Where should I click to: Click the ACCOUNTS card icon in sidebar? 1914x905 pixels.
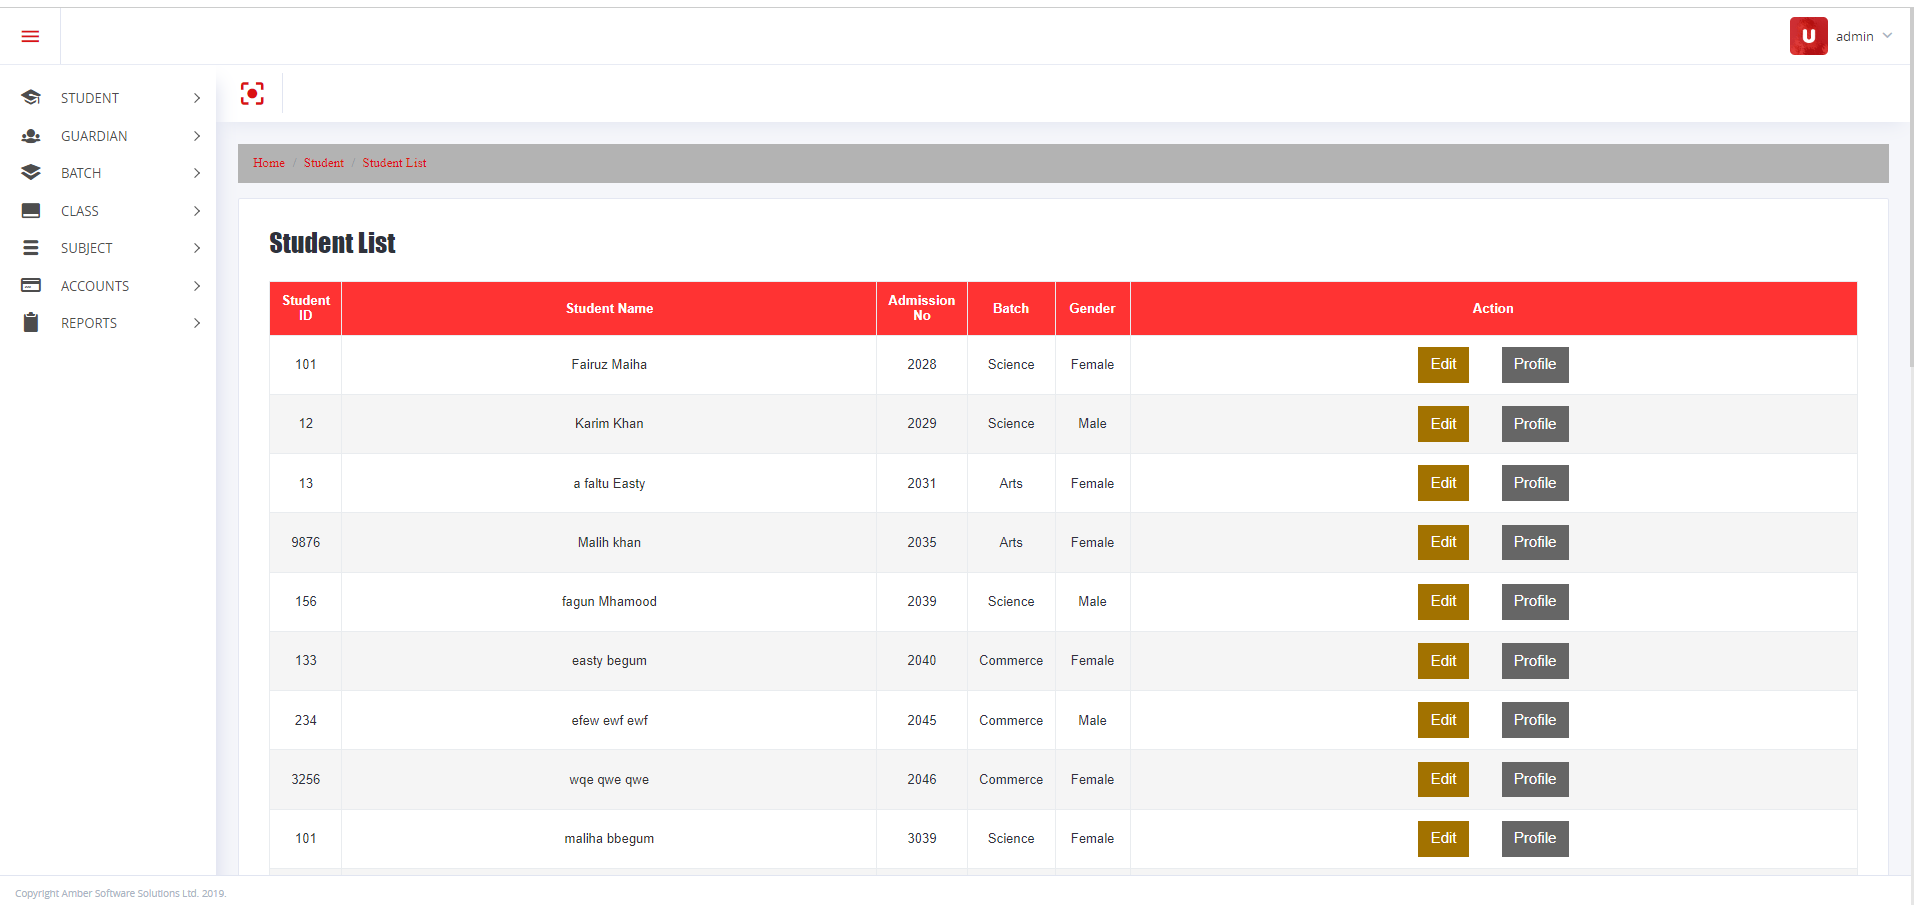coord(30,285)
